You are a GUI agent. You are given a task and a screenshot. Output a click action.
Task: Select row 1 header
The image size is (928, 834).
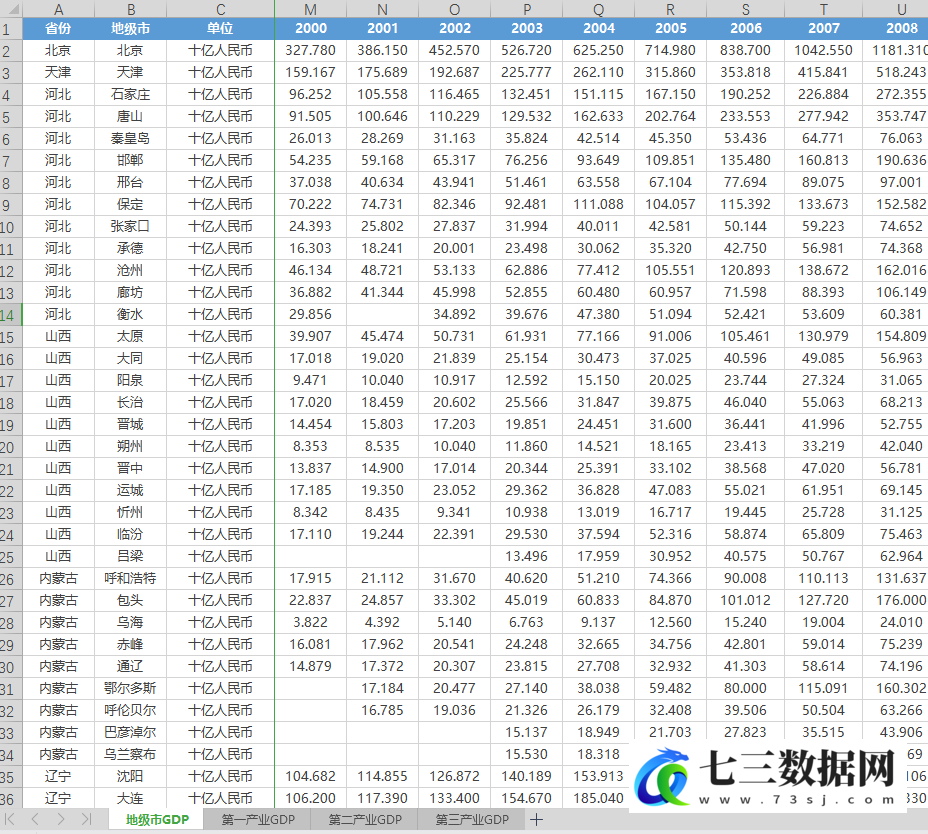click(11, 29)
